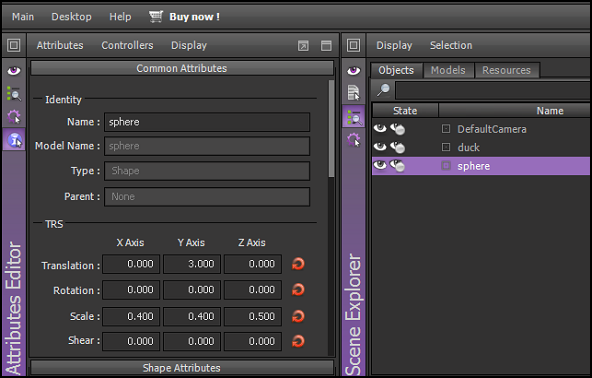Click the Translation Z Axis field
Image resolution: width=592 pixels, height=378 pixels.
(253, 264)
